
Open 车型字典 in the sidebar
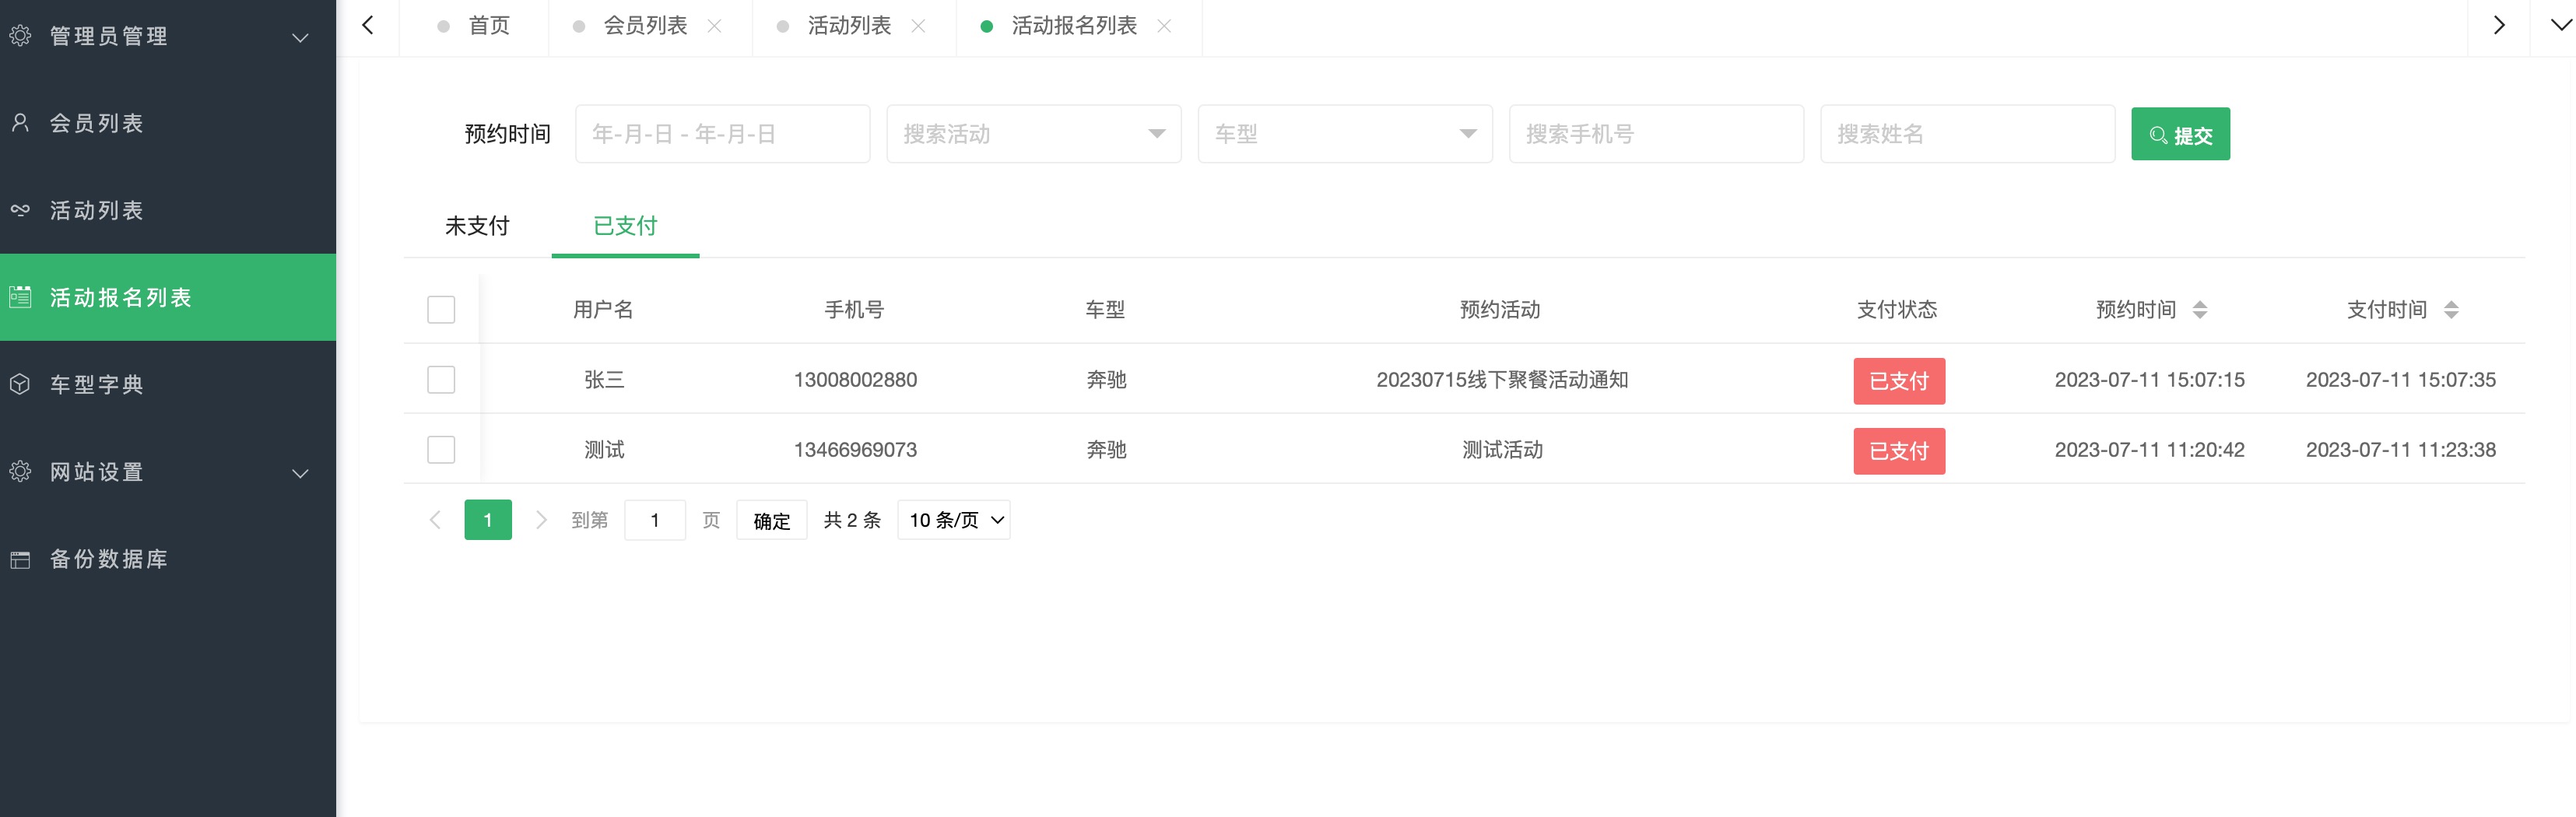coord(168,384)
